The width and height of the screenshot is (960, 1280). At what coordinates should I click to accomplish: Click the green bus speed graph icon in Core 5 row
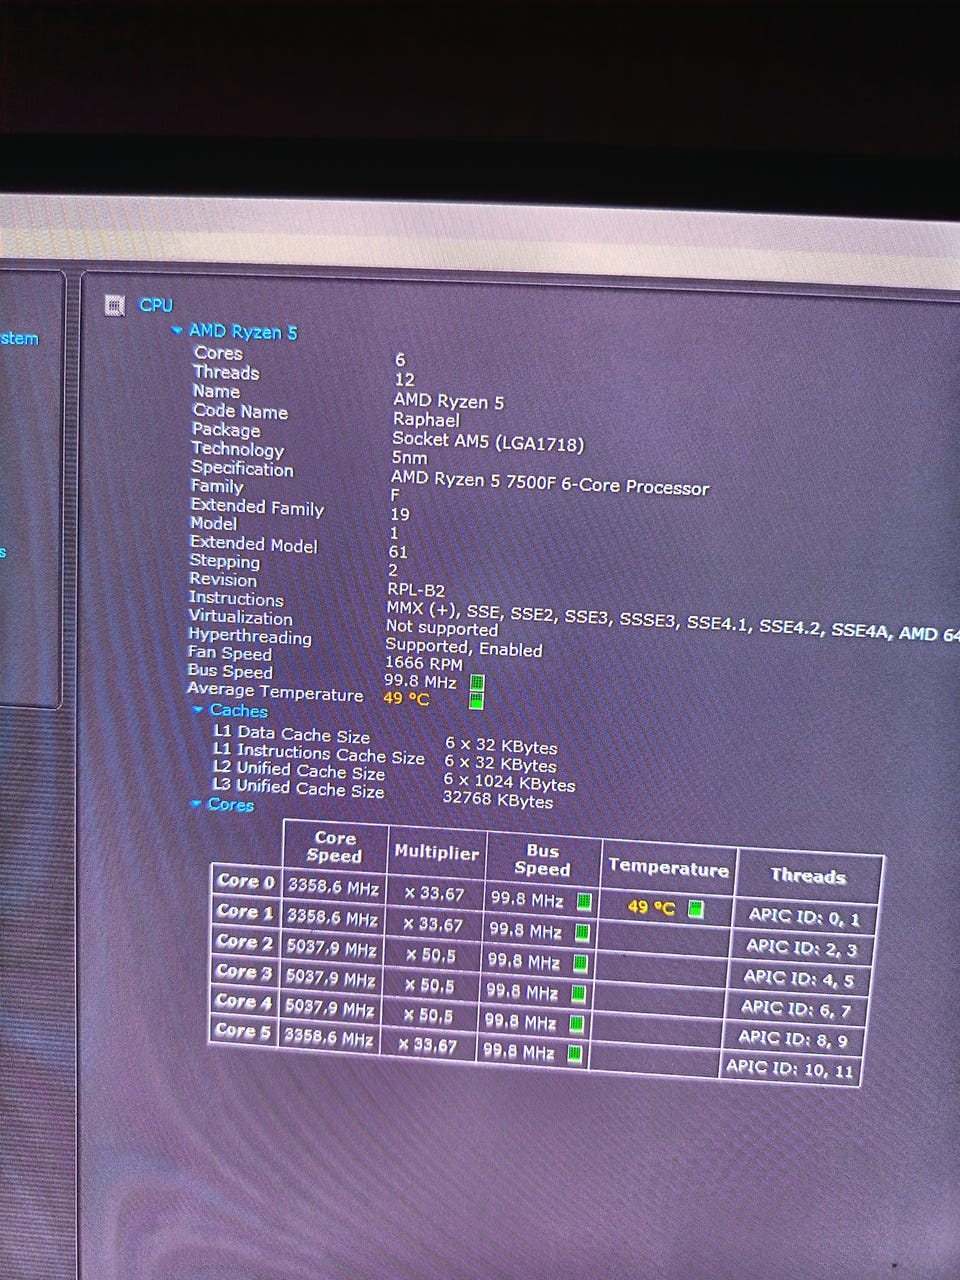(x=574, y=1053)
